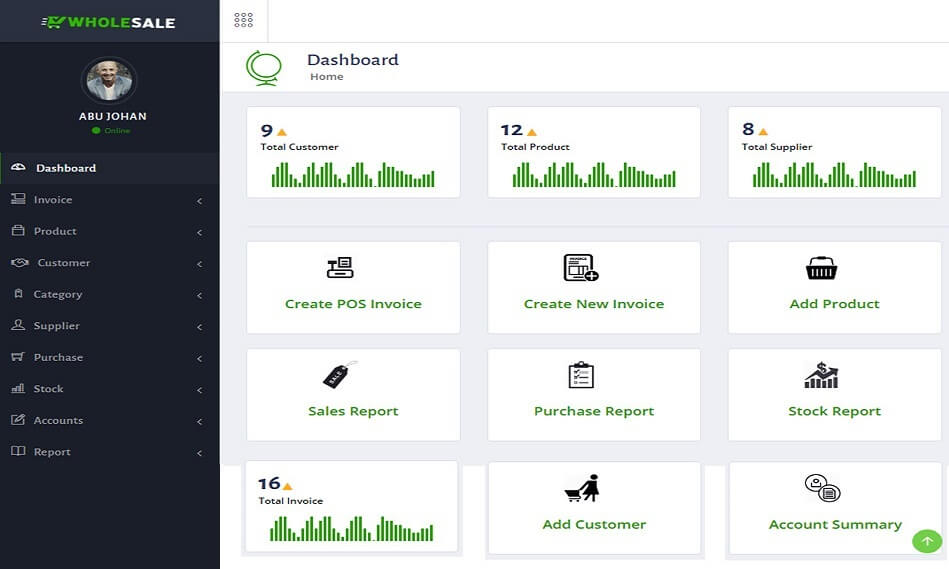Expand the Invoice menu chevron

200,200
